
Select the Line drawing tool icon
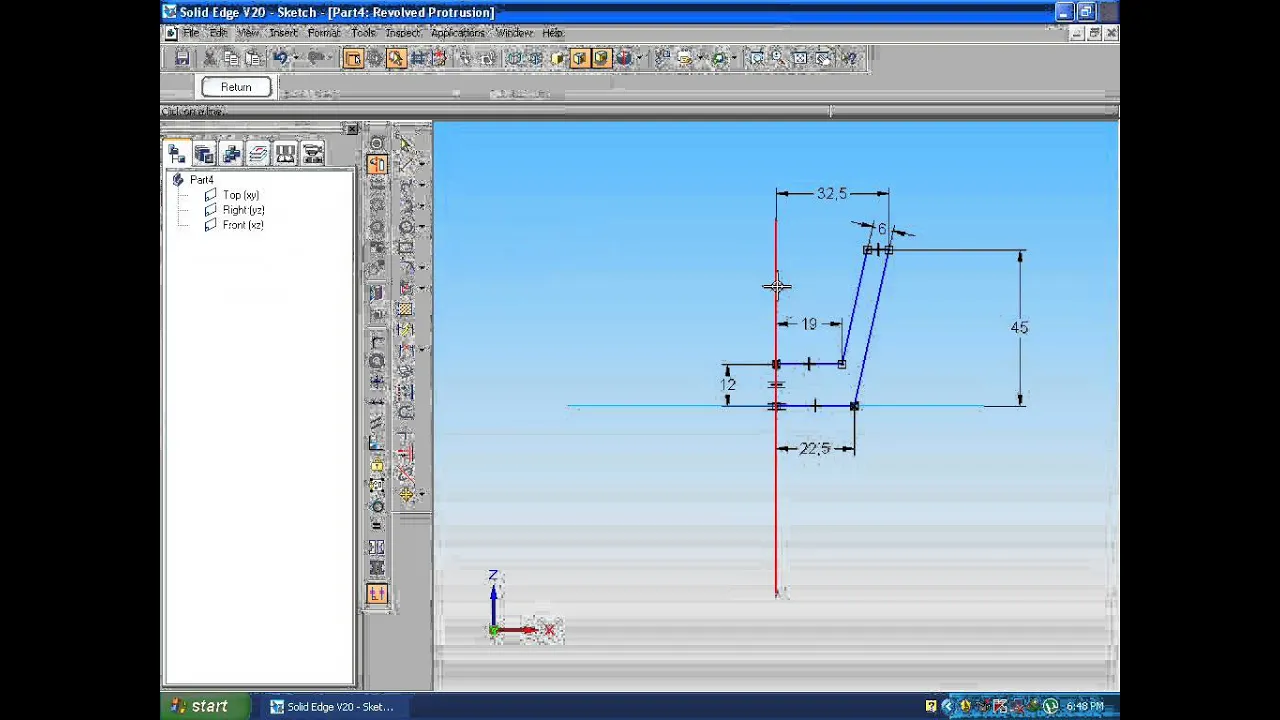(x=406, y=163)
